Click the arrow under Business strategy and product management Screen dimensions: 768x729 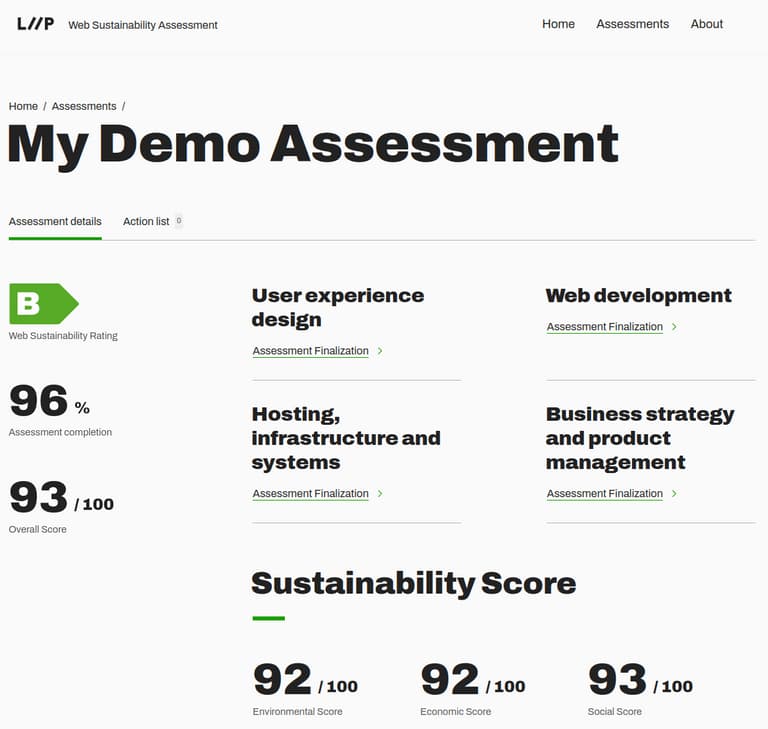[x=675, y=494]
